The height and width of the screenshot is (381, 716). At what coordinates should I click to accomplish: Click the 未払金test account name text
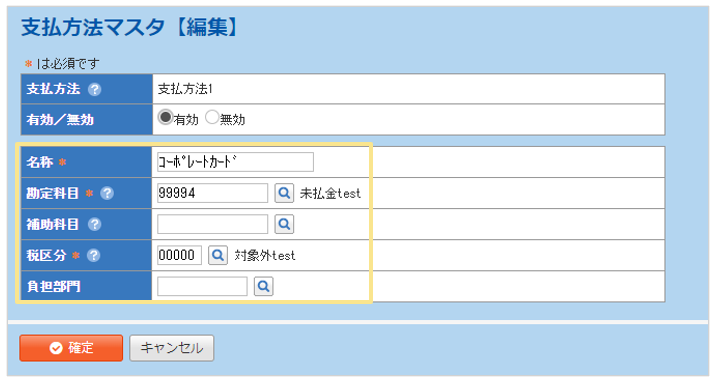point(330,193)
